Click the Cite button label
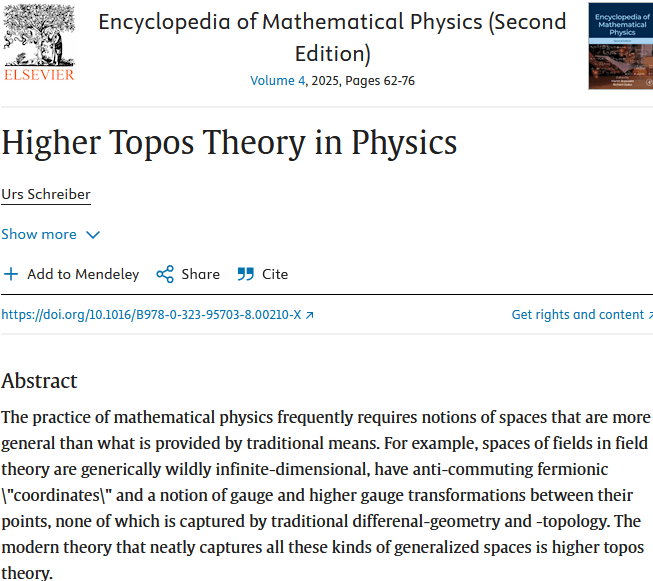 275,274
